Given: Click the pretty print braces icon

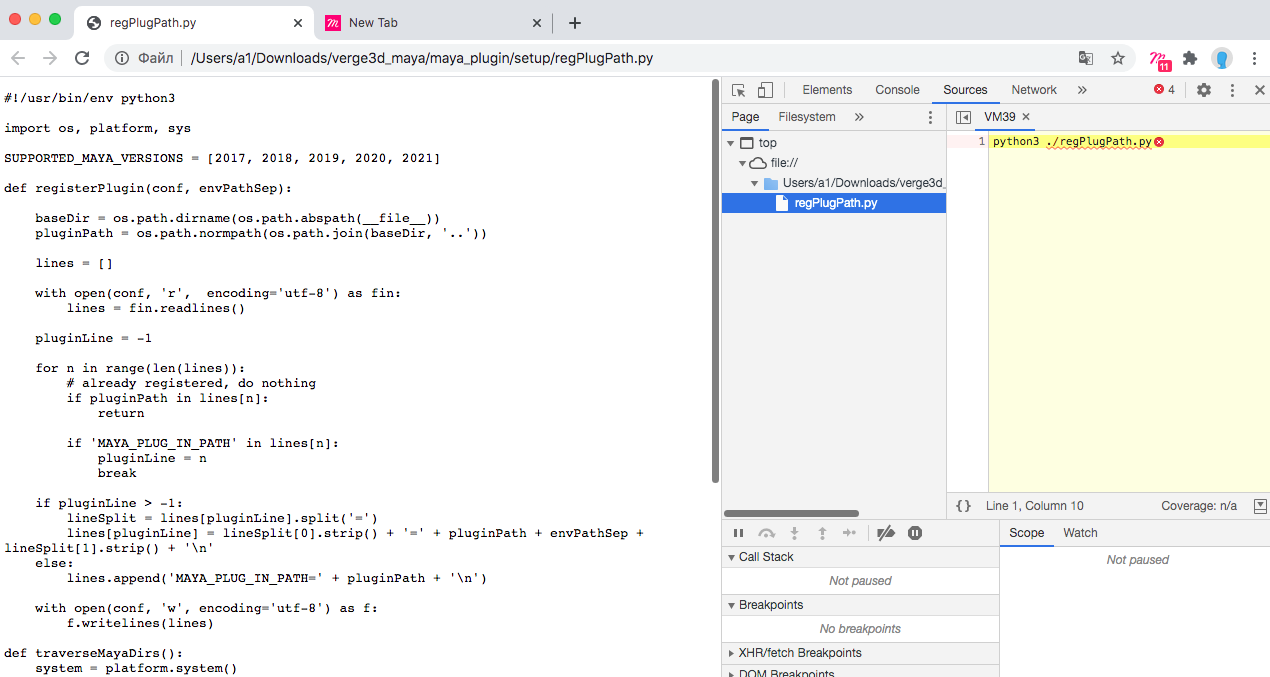Looking at the screenshot, I should tap(963, 506).
